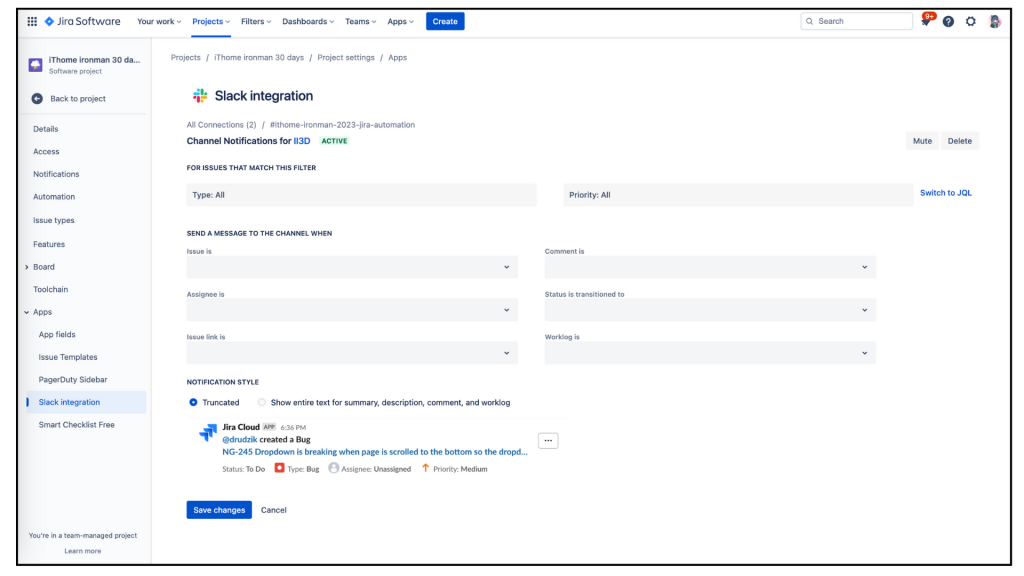1024x576 pixels.
Task: Open Smart Checklist Free in sidebar
Action: click(x=76, y=425)
